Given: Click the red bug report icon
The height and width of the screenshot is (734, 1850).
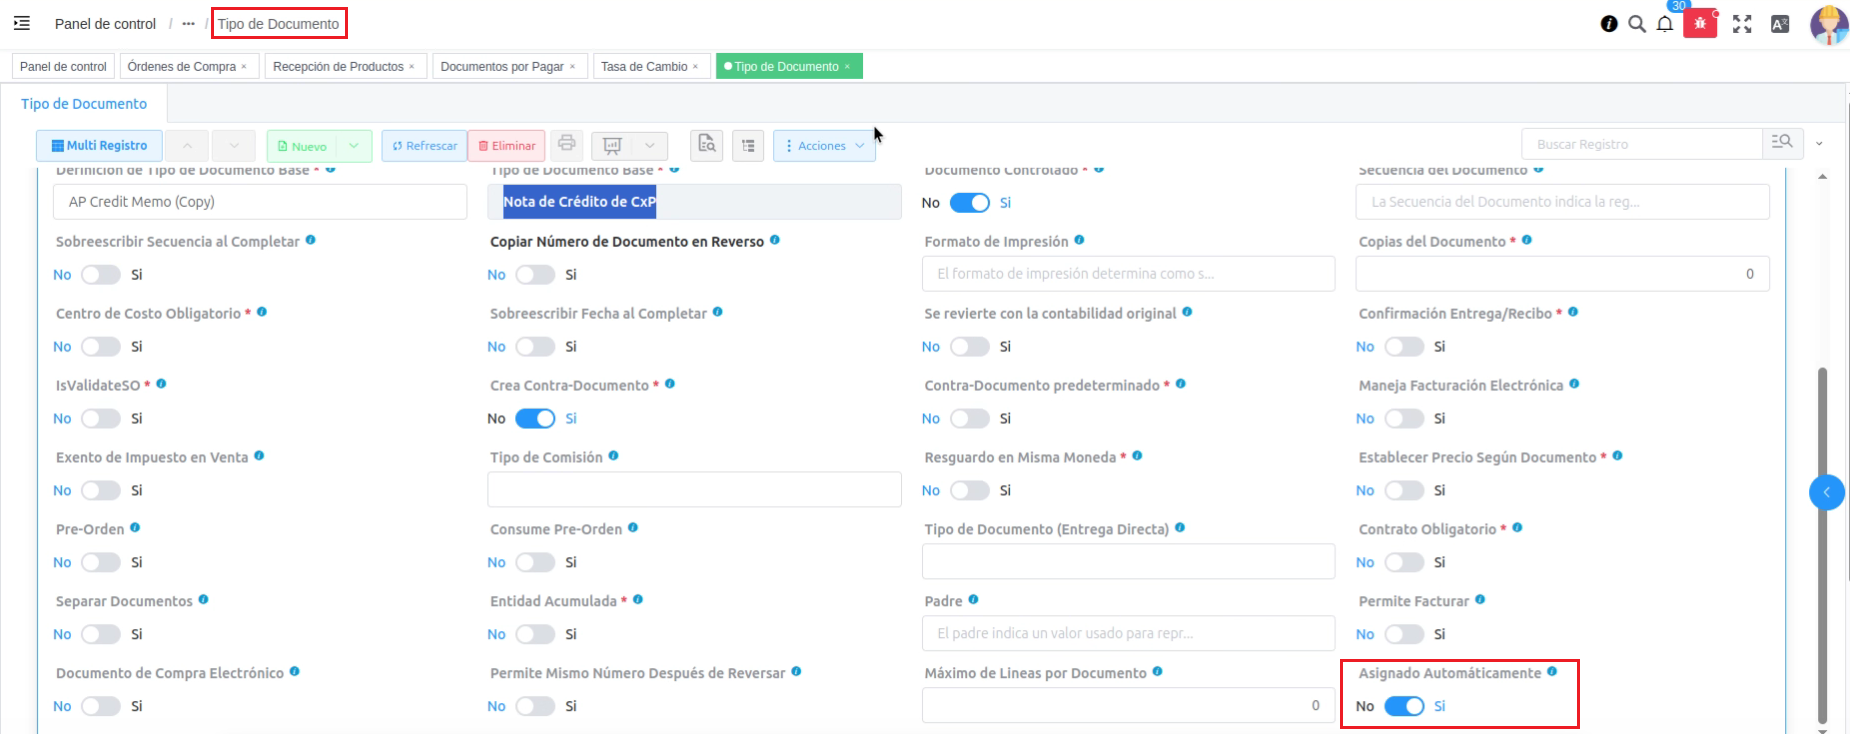Looking at the screenshot, I should [x=1700, y=24].
